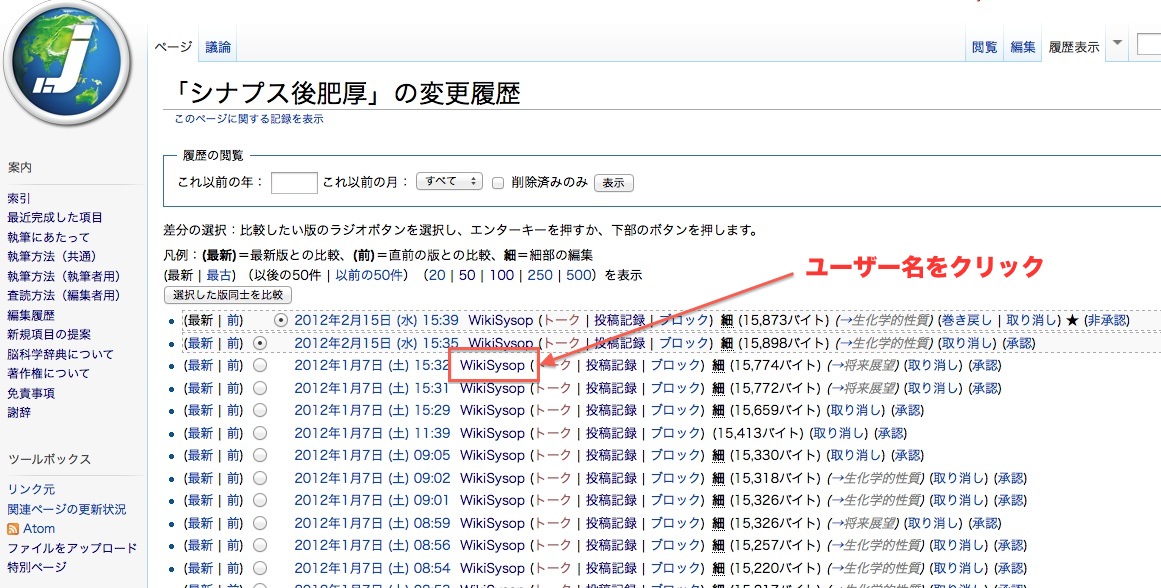1161x588 pixels.
Task: Toggle the 削除済みのみ checkbox
Action: tap(497, 182)
